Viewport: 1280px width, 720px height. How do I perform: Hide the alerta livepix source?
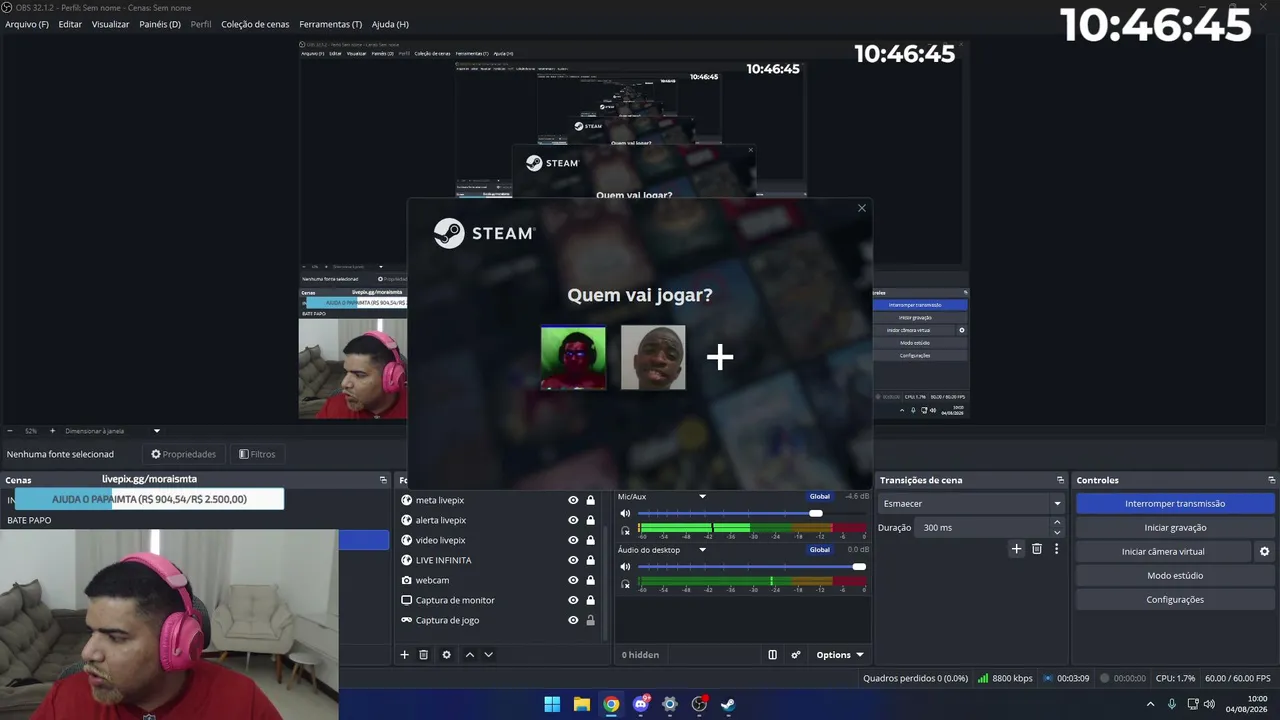(x=573, y=520)
